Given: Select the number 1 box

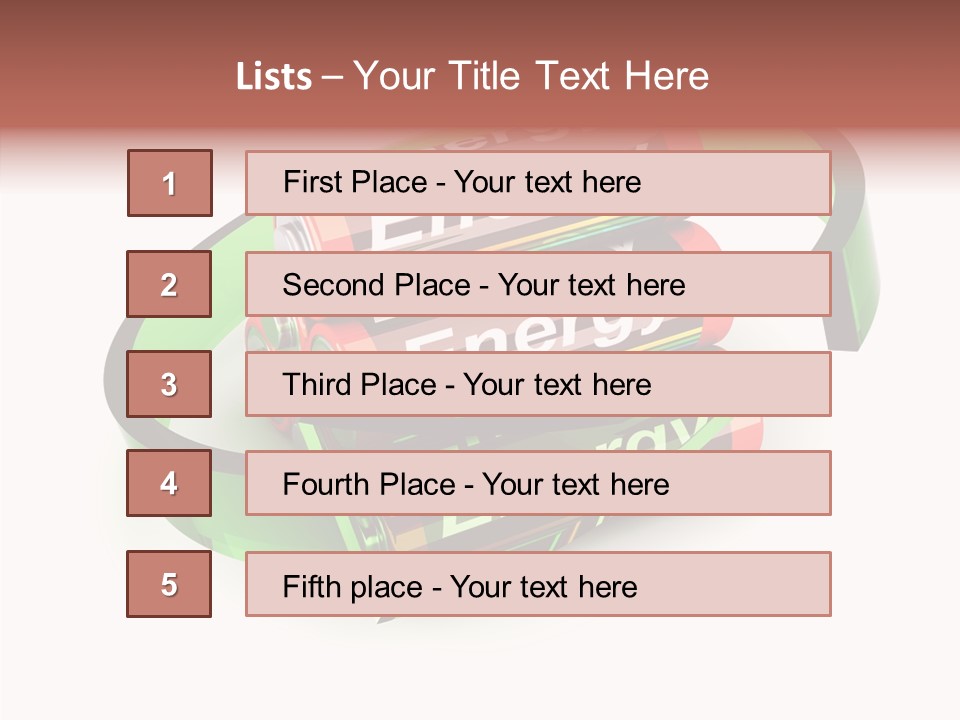Looking at the screenshot, I should (170, 183).
